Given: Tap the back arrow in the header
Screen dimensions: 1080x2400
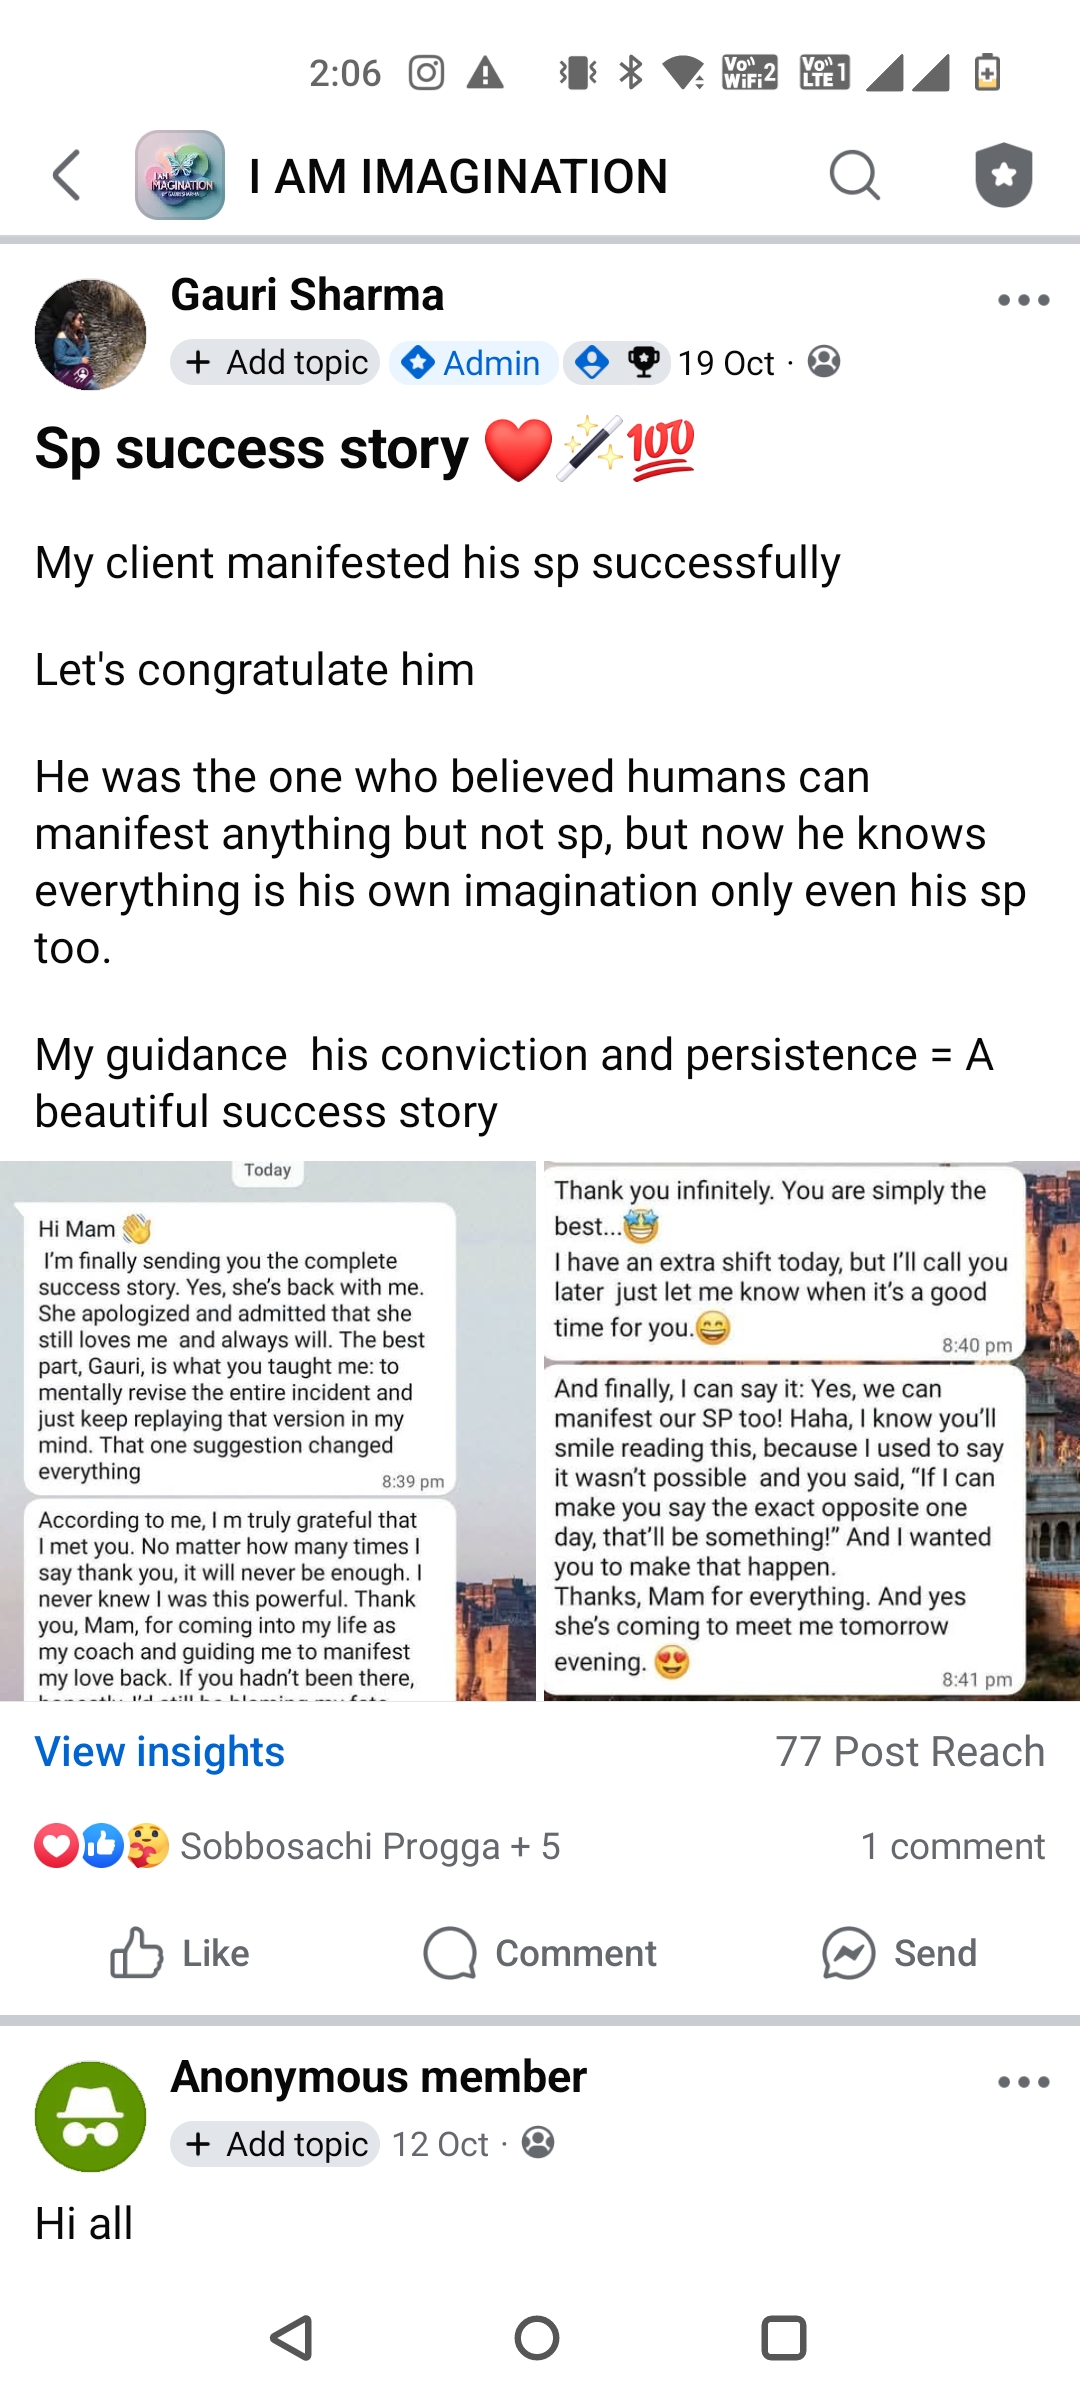Looking at the screenshot, I should coord(67,176).
